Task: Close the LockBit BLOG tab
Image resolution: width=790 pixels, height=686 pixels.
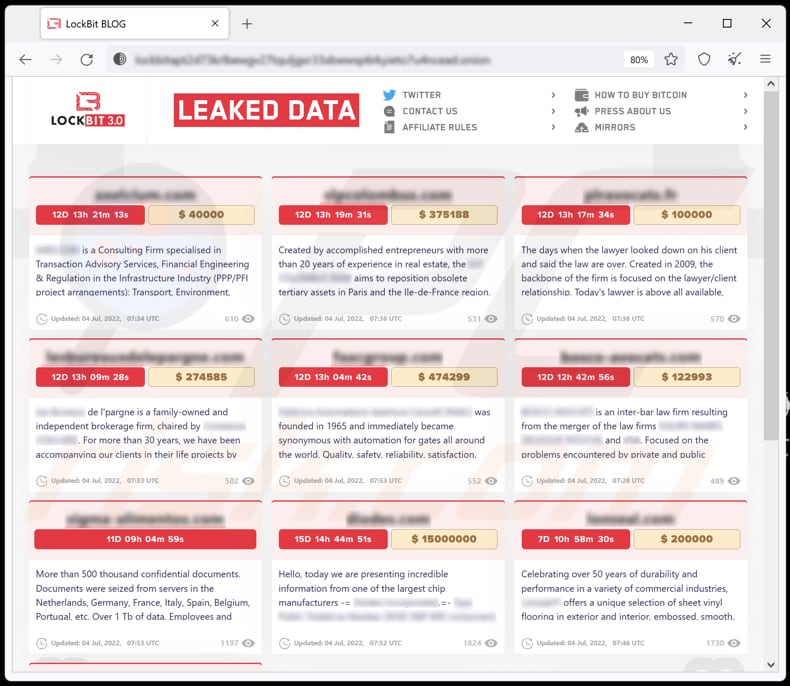Action: 215,23
